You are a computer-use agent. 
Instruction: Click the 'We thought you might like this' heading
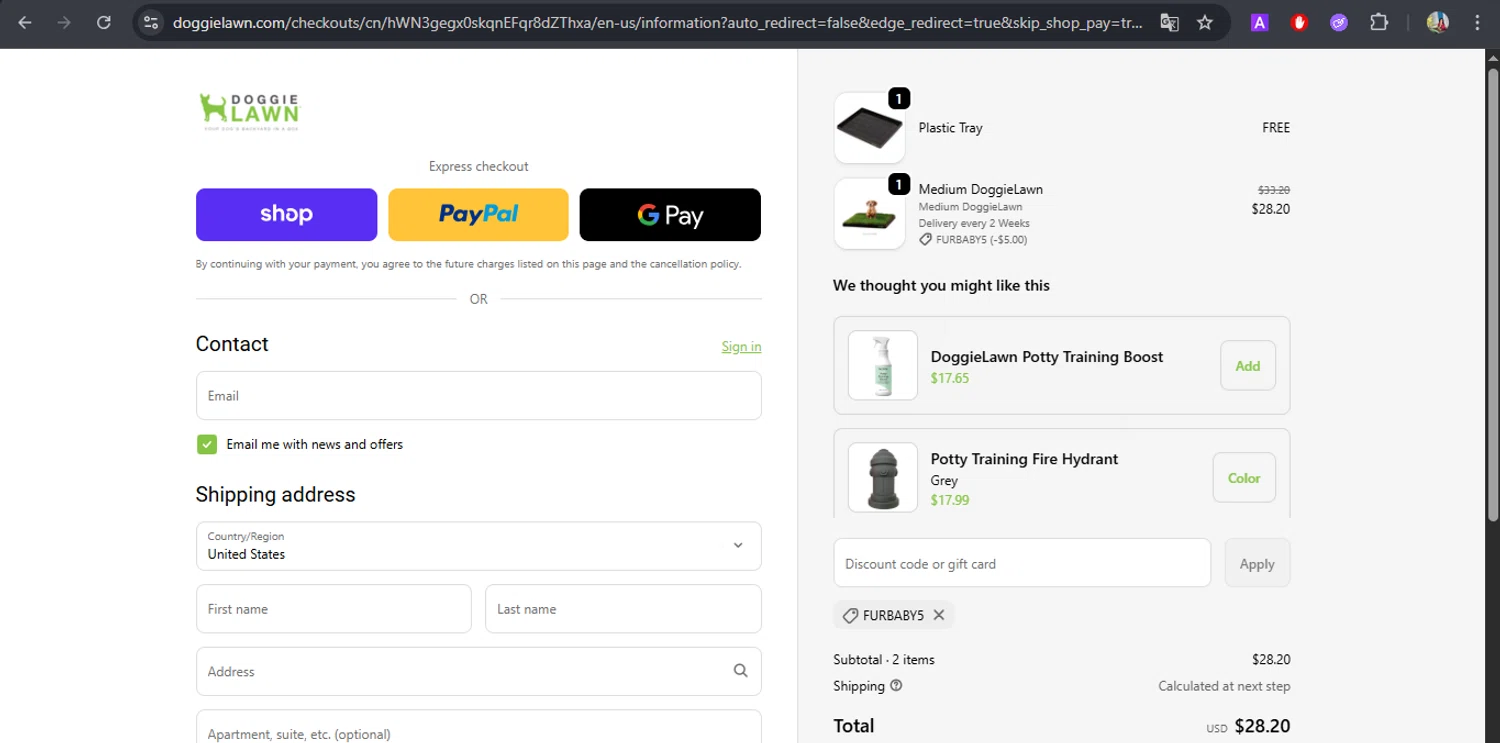[x=941, y=285]
